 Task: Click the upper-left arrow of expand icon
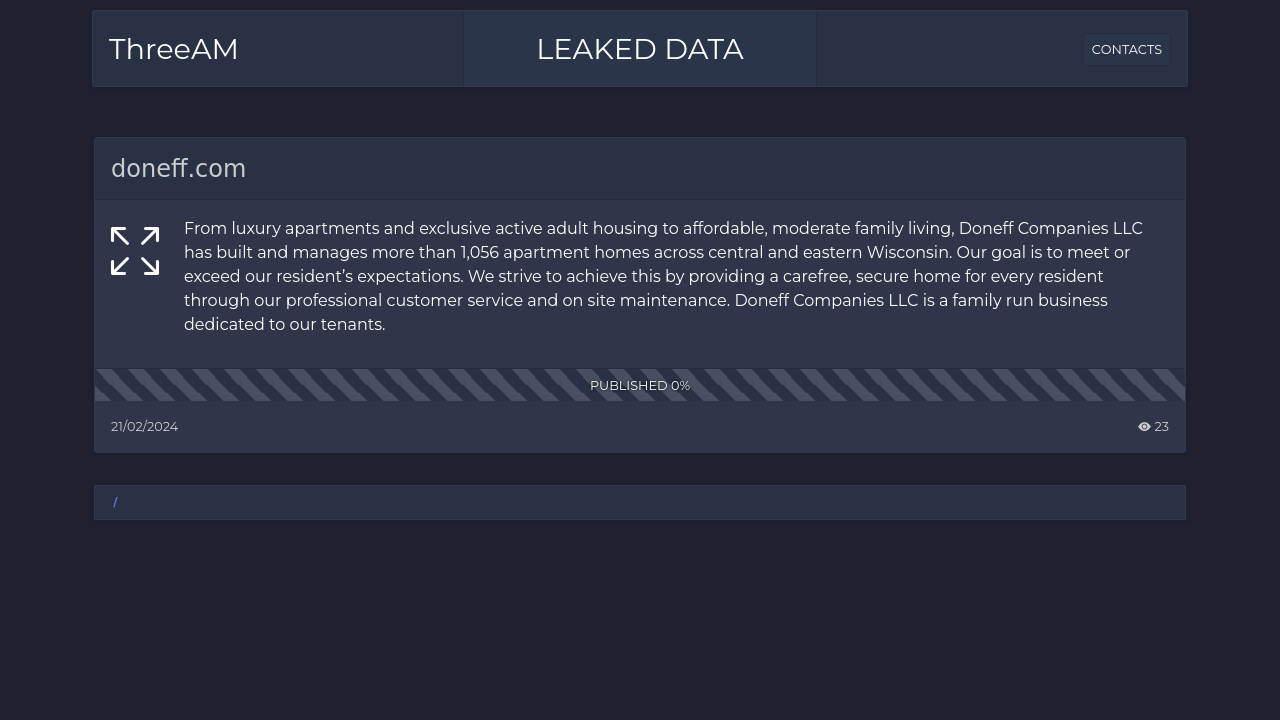[x=120, y=236]
